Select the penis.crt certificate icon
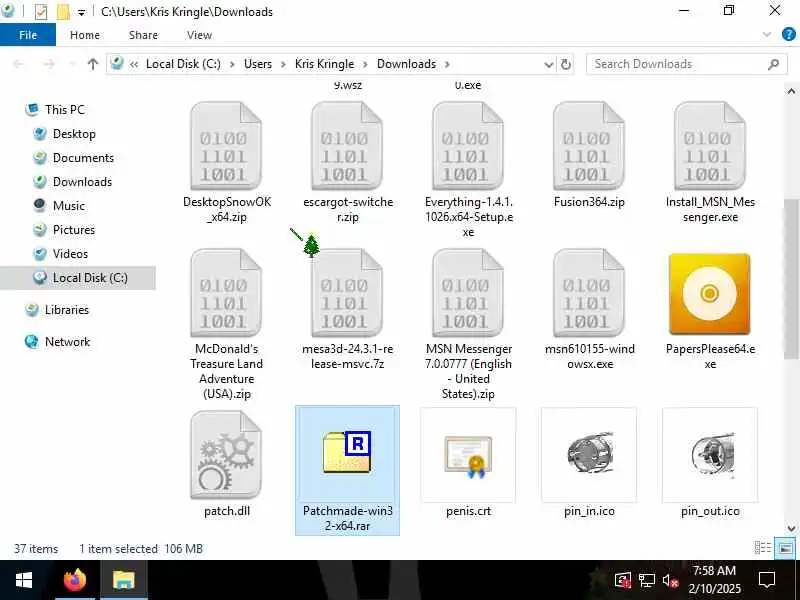This screenshot has height=600, width=800. [x=468, y=456]
